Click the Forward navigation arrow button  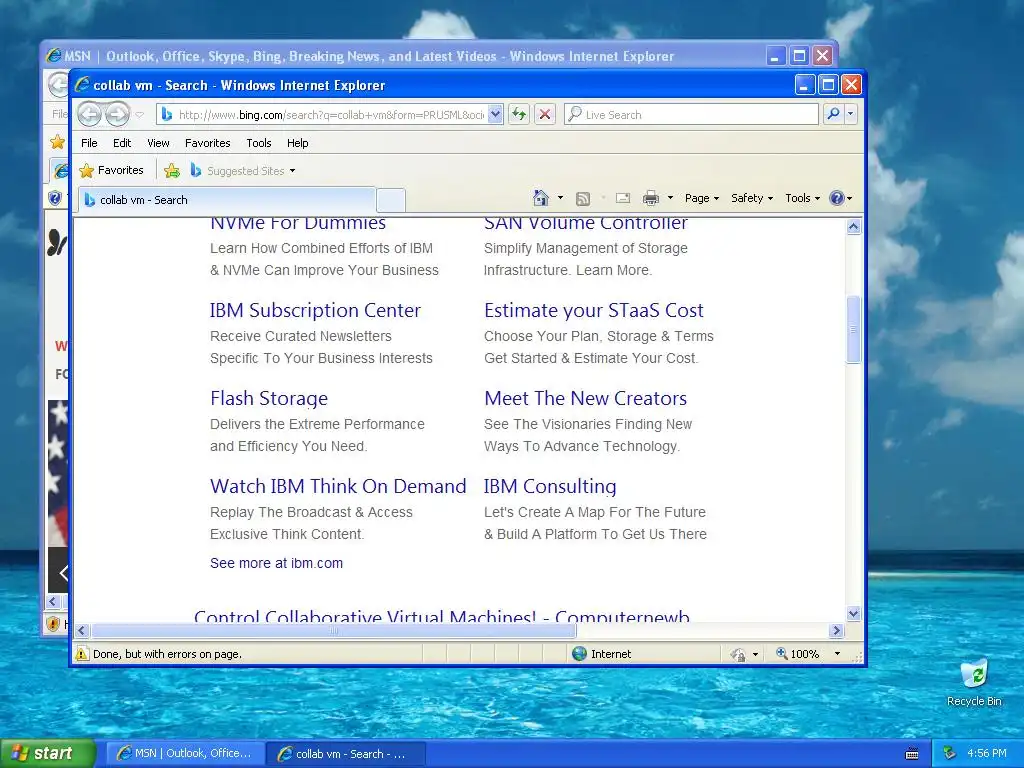tap(118, 114)
